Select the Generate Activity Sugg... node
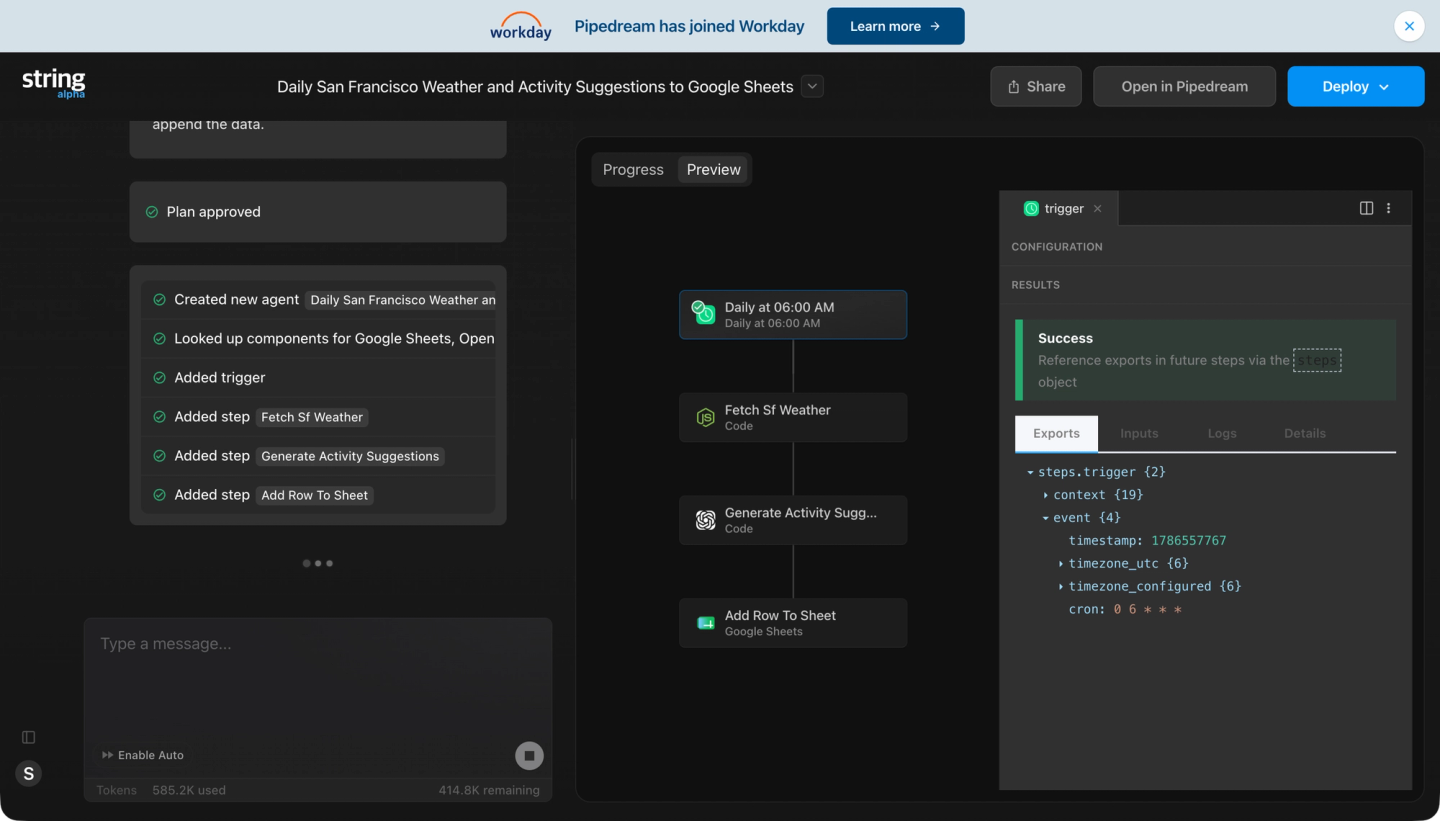 coord(793,520)
